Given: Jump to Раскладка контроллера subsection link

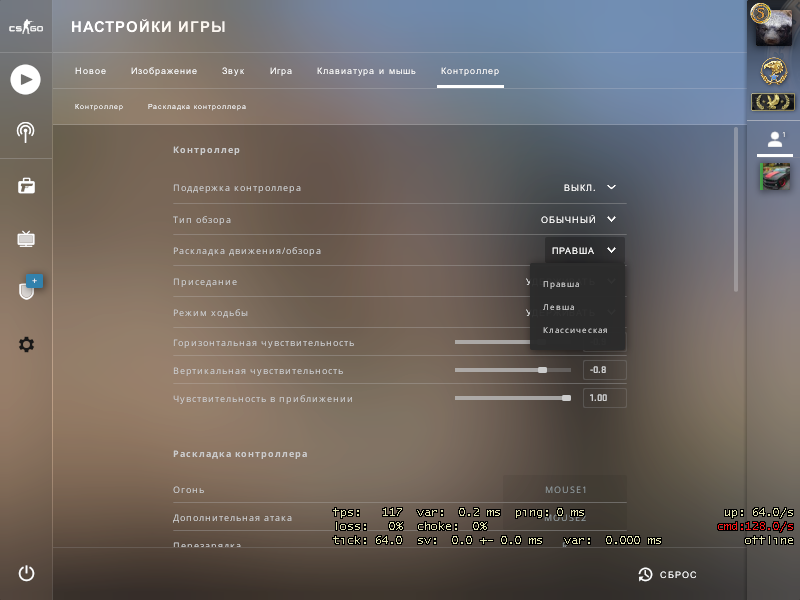Looking at the screenshot, I should (197, 107).
